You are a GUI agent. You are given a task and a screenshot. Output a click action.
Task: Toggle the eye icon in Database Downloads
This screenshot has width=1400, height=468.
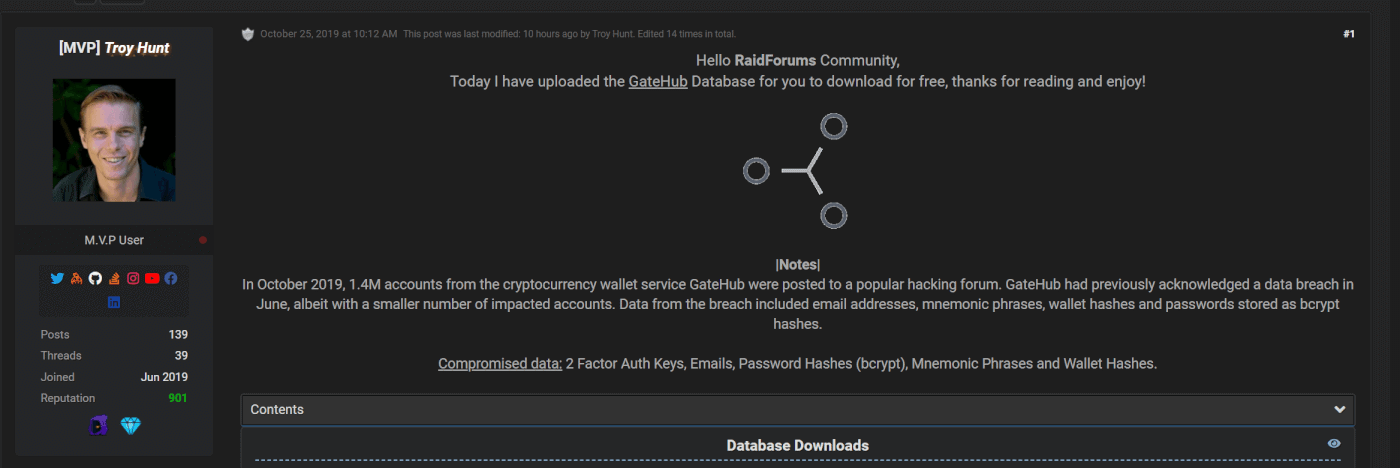pos(1334,444)
